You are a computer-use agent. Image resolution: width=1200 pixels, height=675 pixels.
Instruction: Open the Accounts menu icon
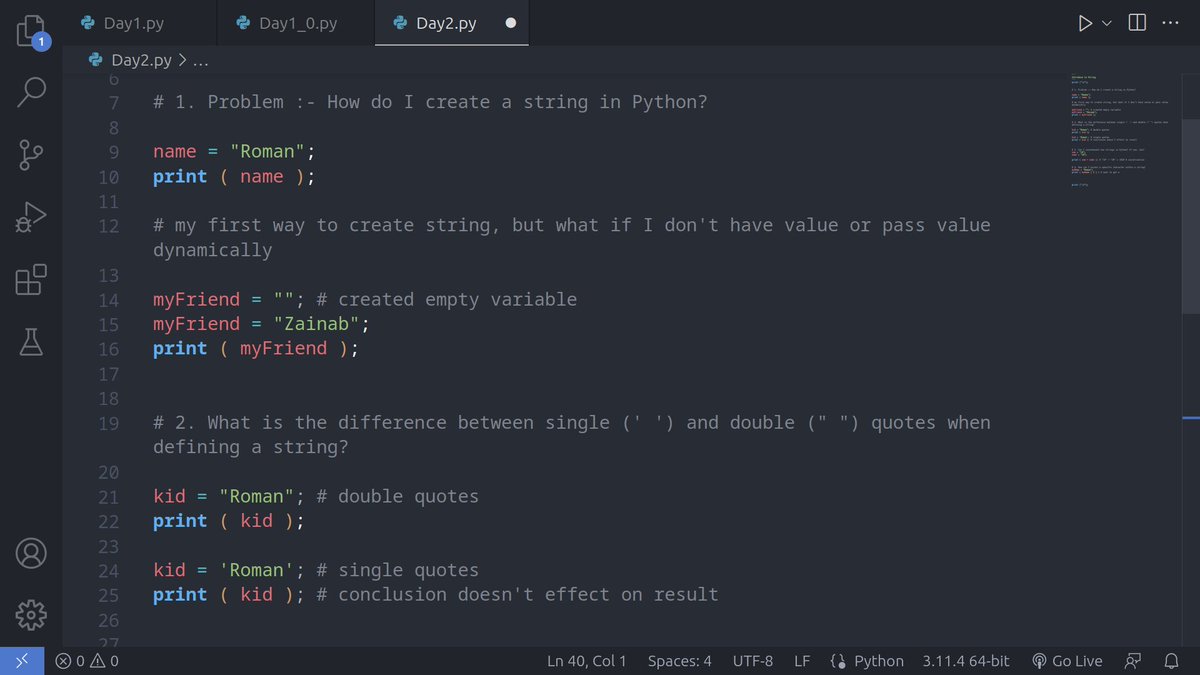[31, 552]
